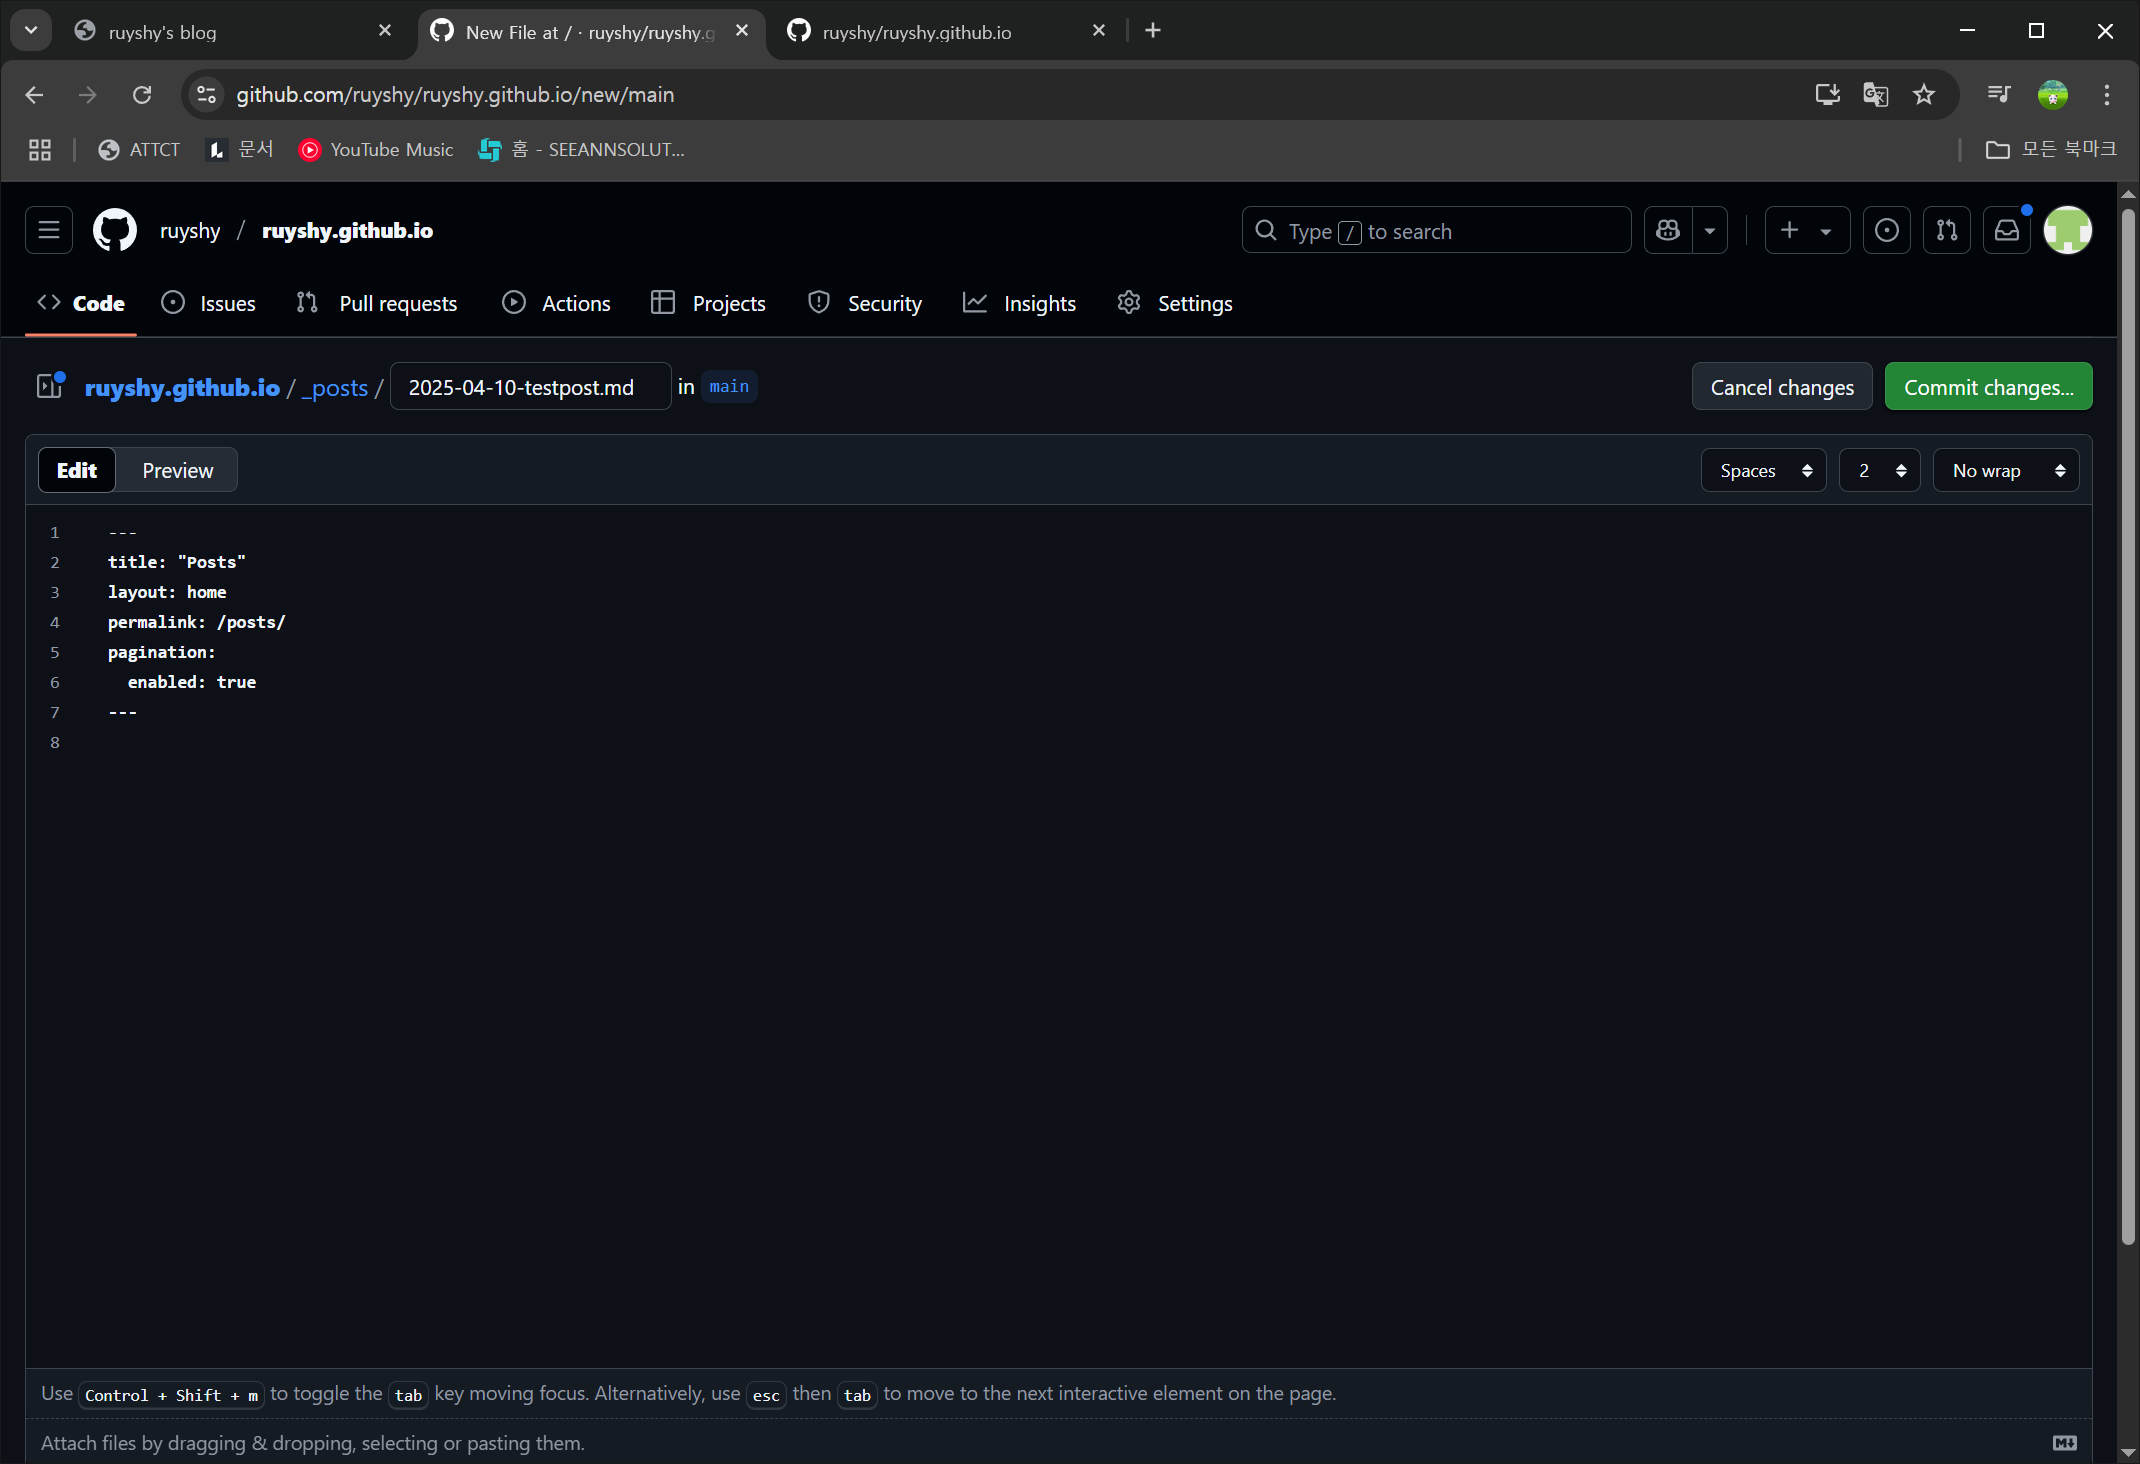
Task: Open the navigation hamburger menu
Action: coord(48,230)
